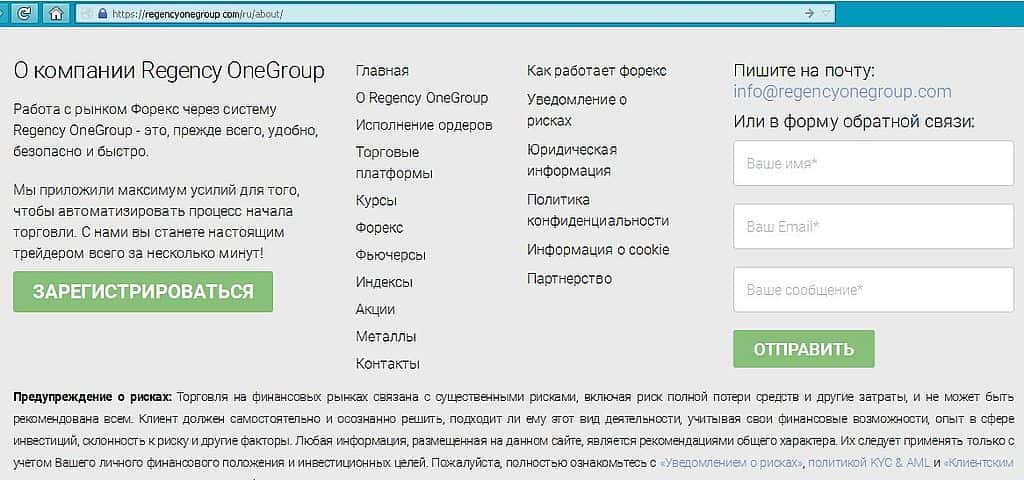Click the browser reload icon
1024x480 pixels.
point(27,13)
